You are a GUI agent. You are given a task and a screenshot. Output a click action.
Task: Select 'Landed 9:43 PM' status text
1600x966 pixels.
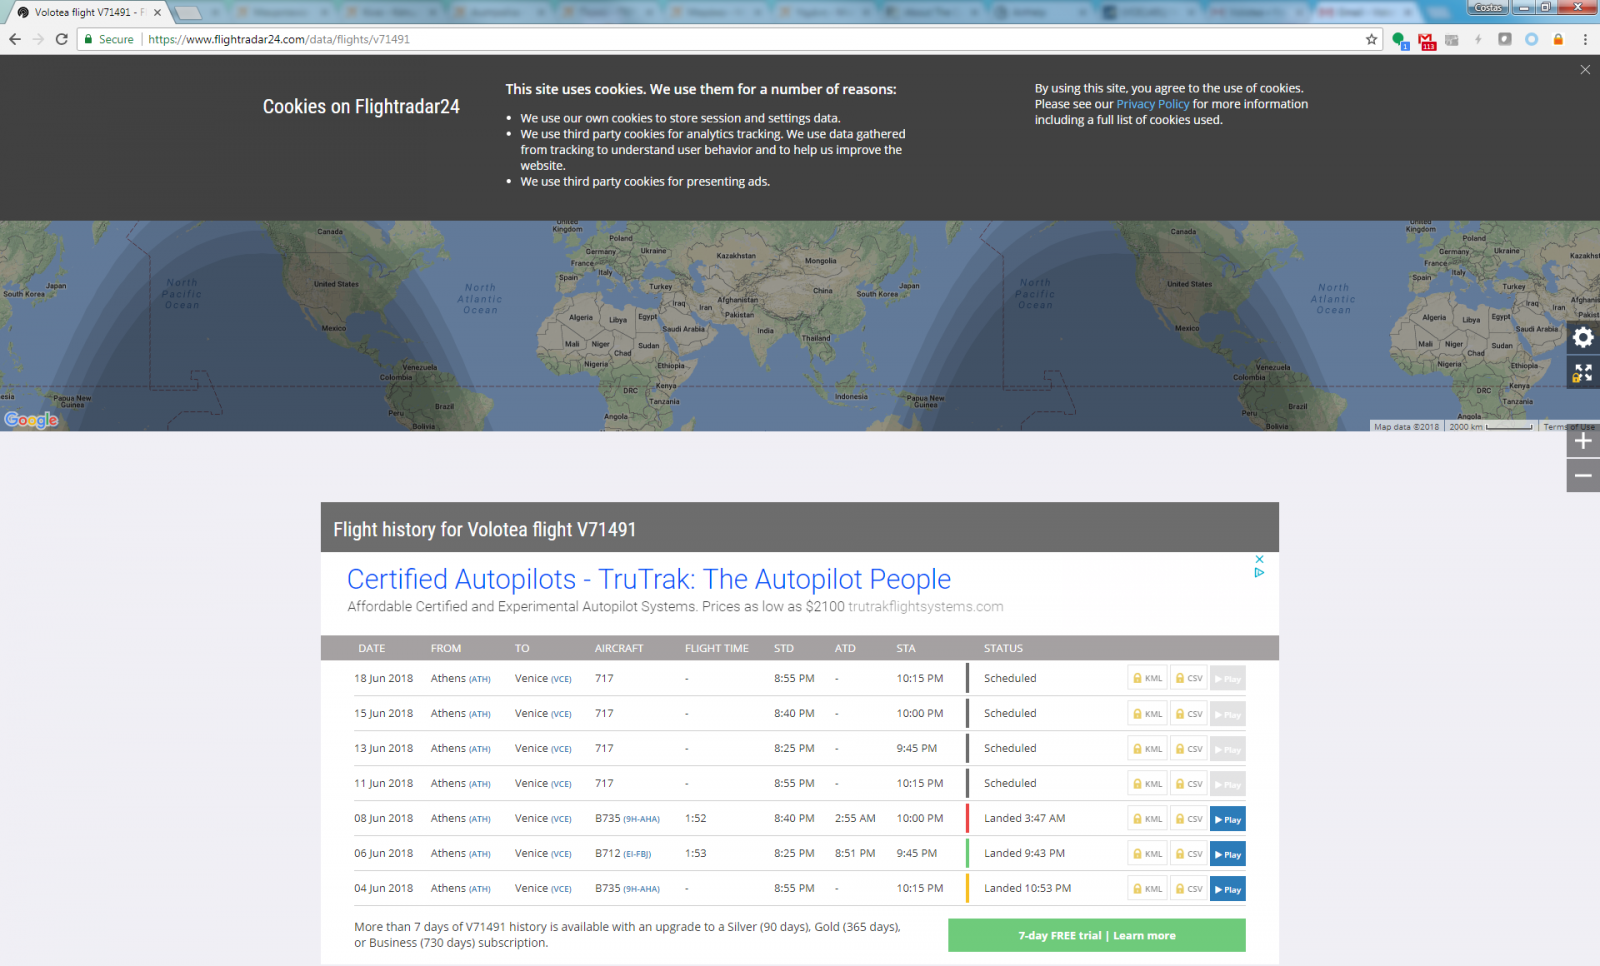tap(1025, 853)
